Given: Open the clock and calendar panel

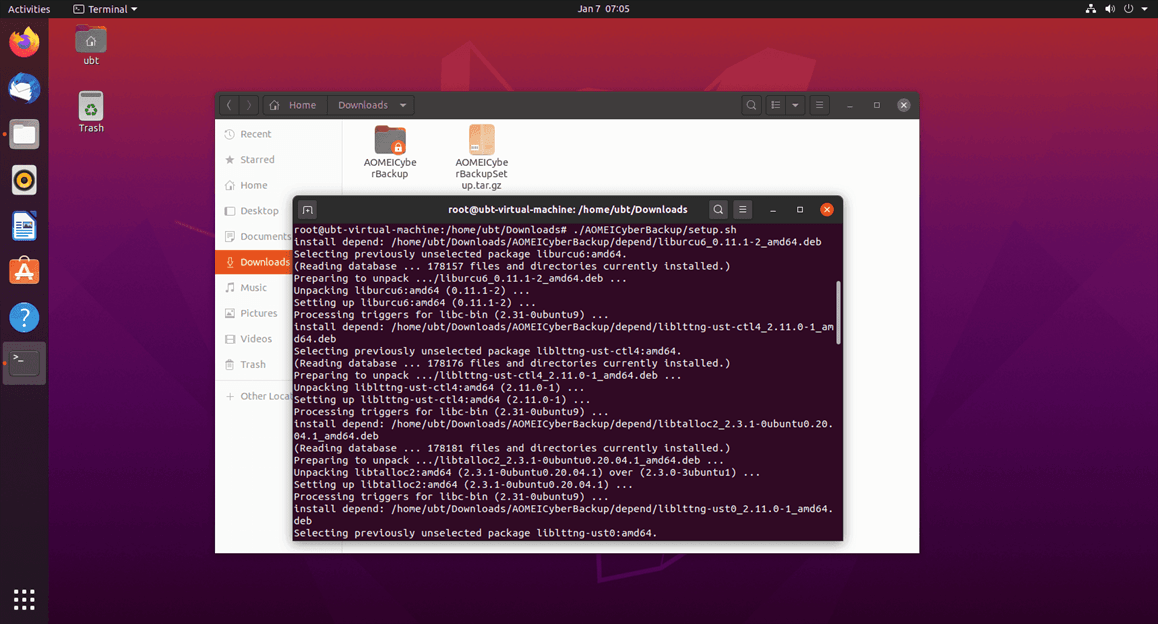Looking at the screenshot, I should pyautogui.click(x=603, y=9).
